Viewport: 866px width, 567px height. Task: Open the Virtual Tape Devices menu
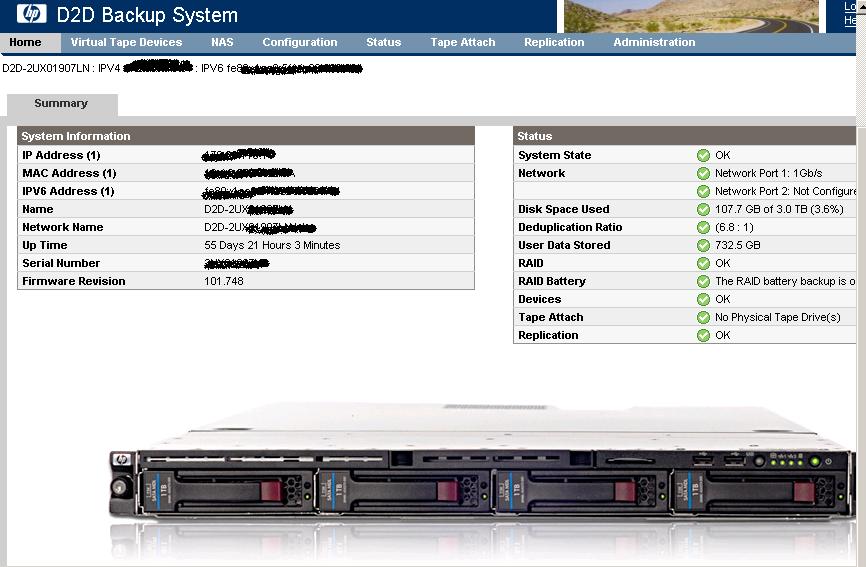pyautogui.click(x=126, y=43)
